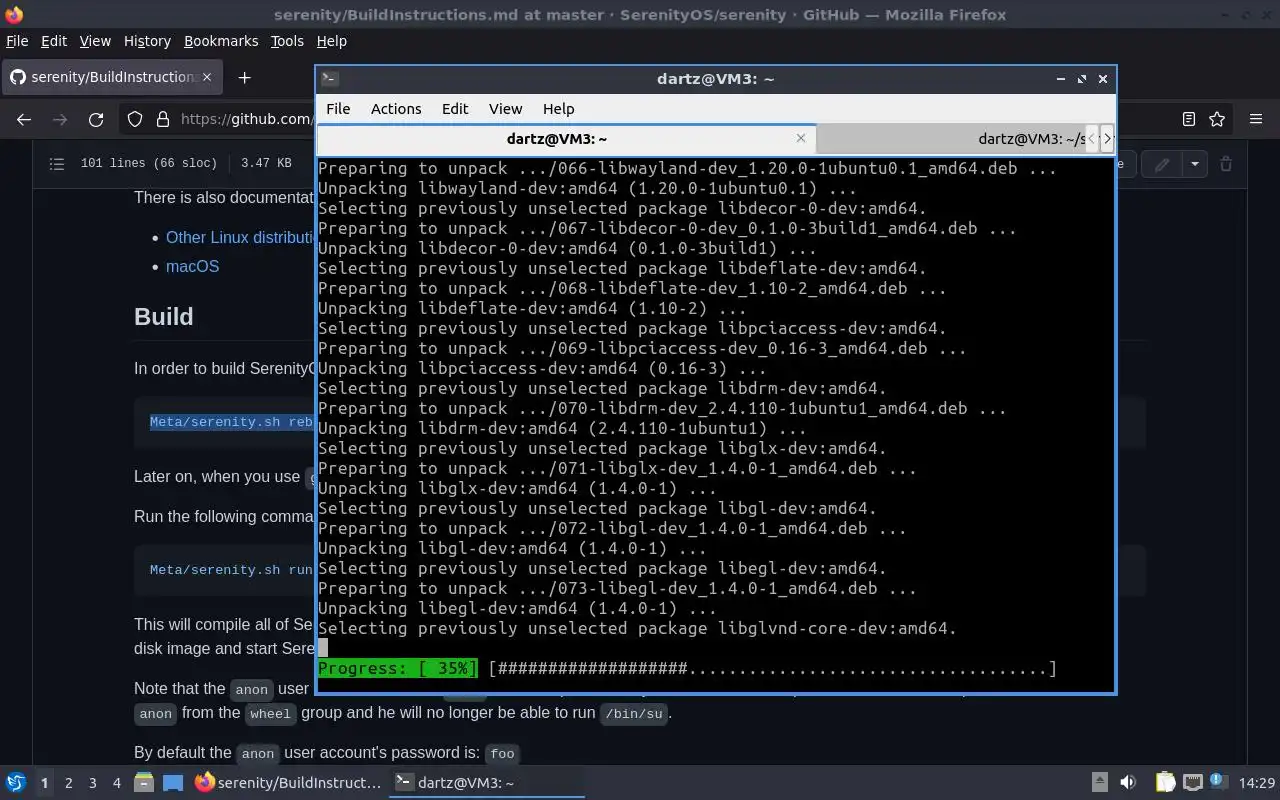Open Firefox hamburger application menu

tap(1256, 119)
